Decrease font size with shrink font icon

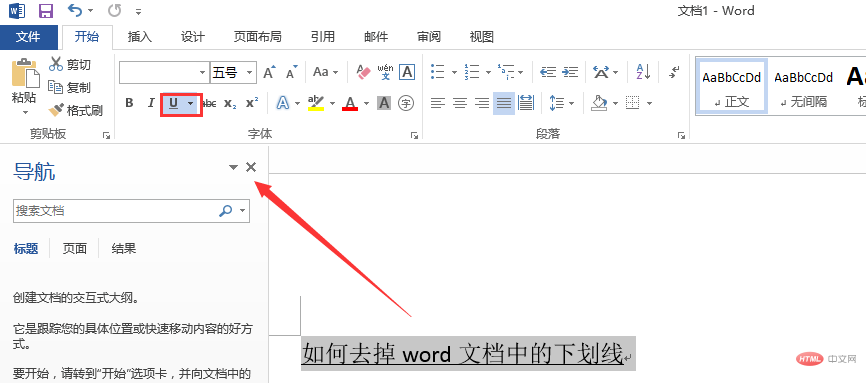[x=292, y=72]
